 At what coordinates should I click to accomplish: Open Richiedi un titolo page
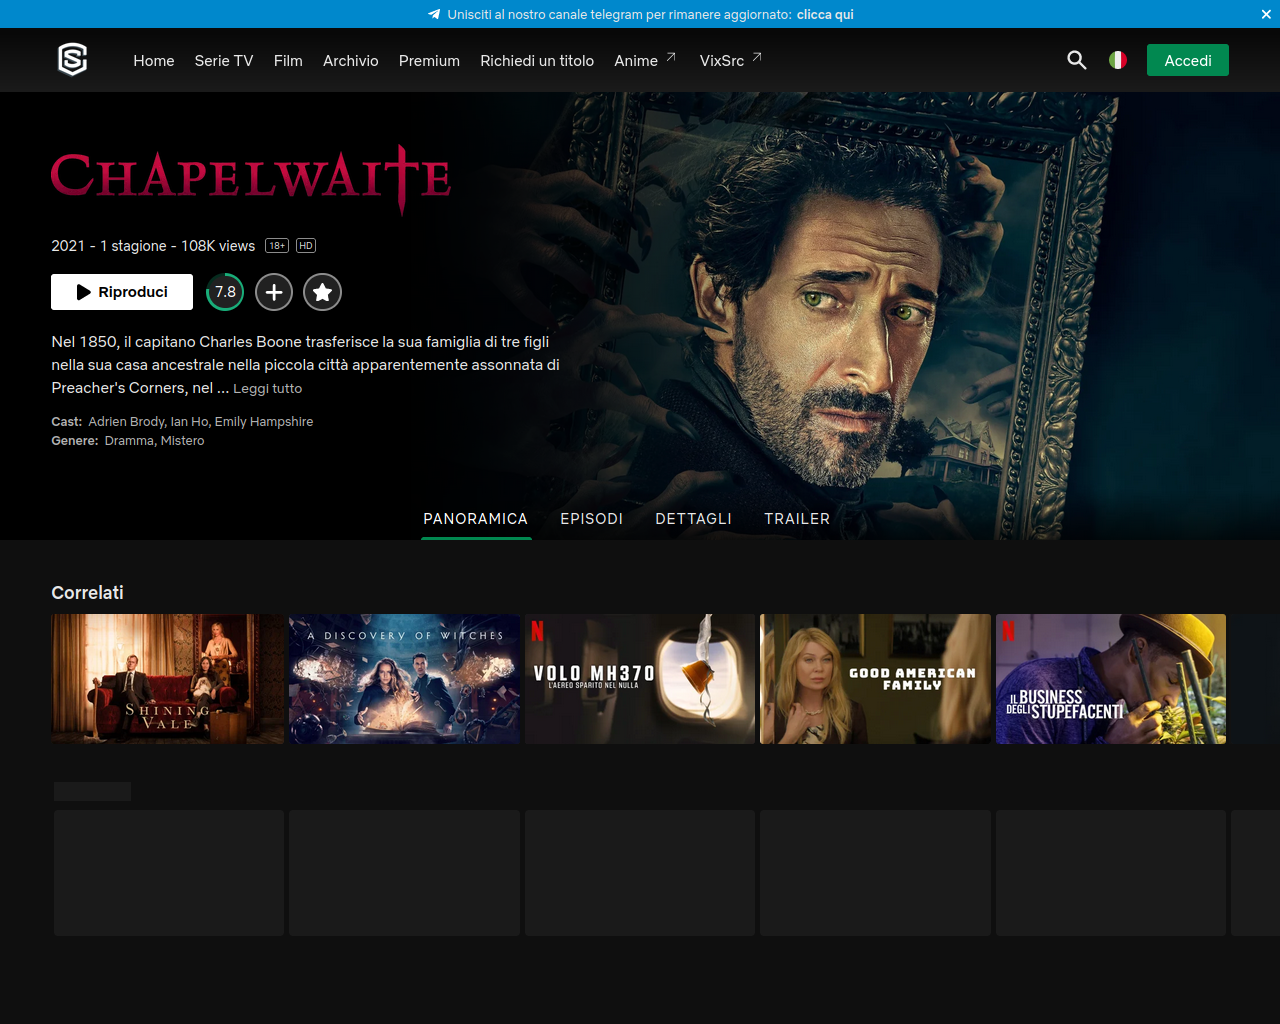pos(537,61)
